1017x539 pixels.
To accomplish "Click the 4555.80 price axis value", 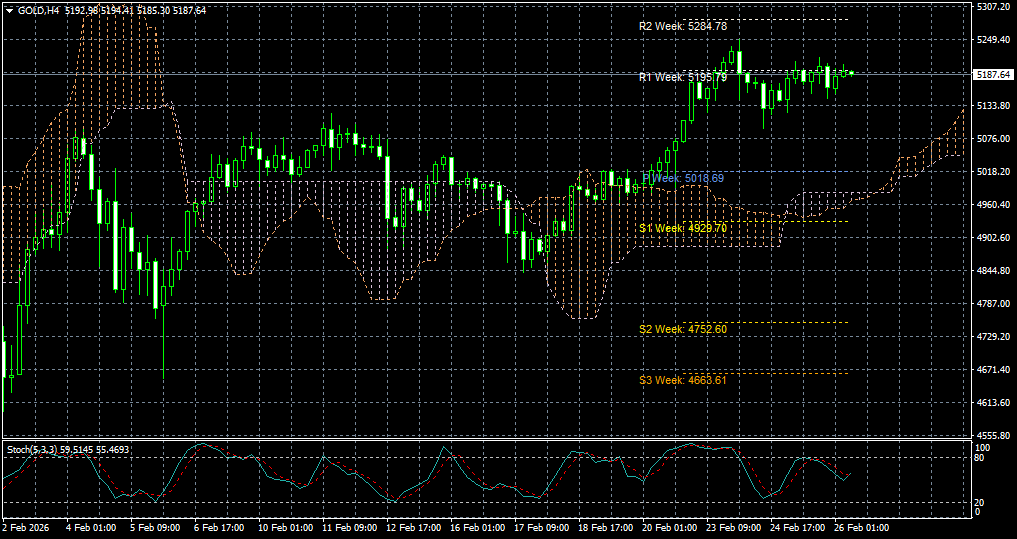I will pyautogui.click(x=993, y=436).
